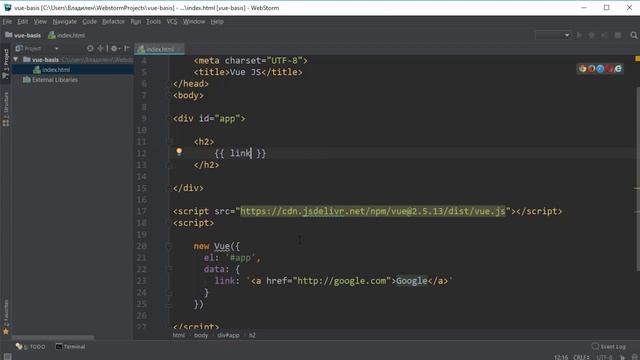
Task: Click tool windows quick access icon bottom-left
Action: [x=7, y=356]
